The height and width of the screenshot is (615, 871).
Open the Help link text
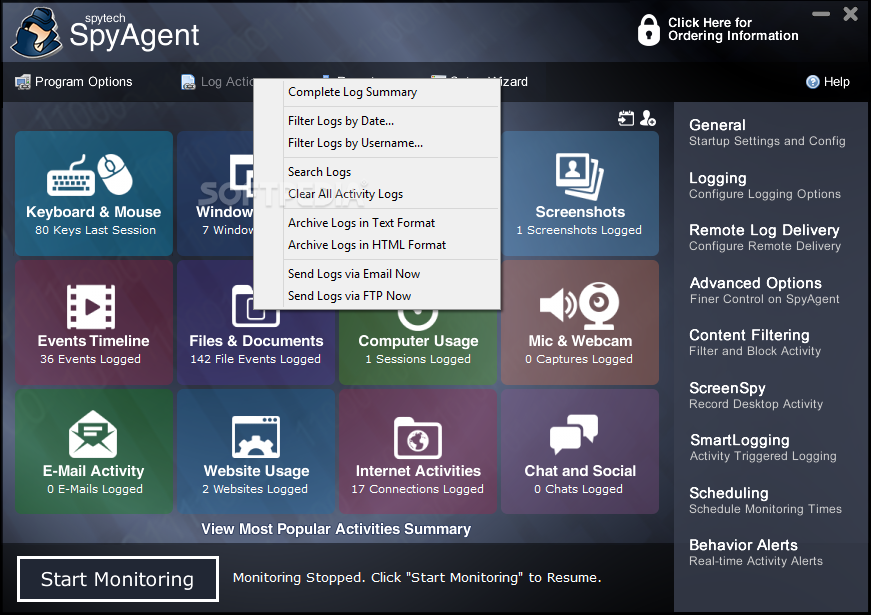tap(836, 82)
